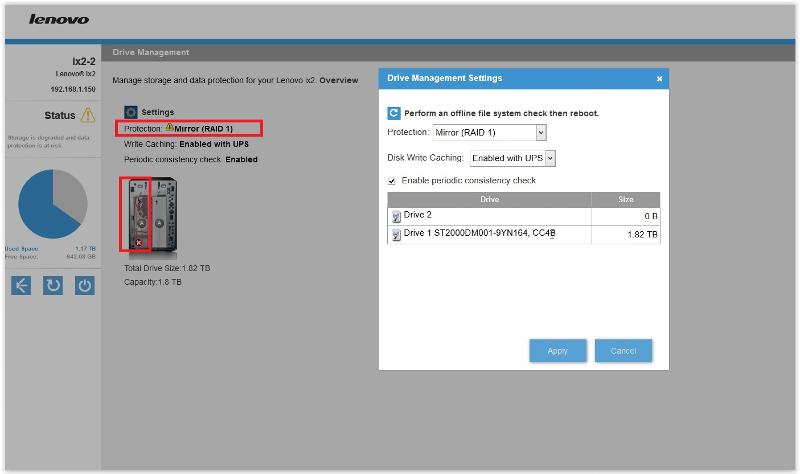
Task: Click Write Caching: Enabled with UPS text
Action: click(x=186, y=144)
